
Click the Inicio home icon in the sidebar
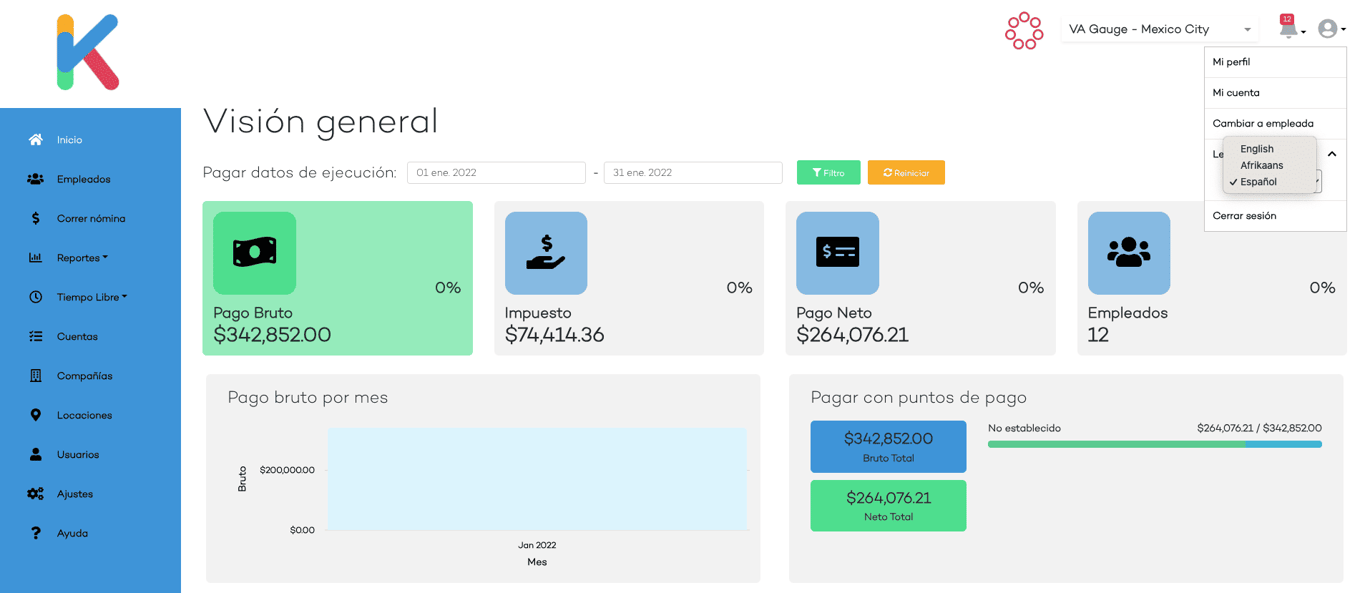tap(36, 140)
